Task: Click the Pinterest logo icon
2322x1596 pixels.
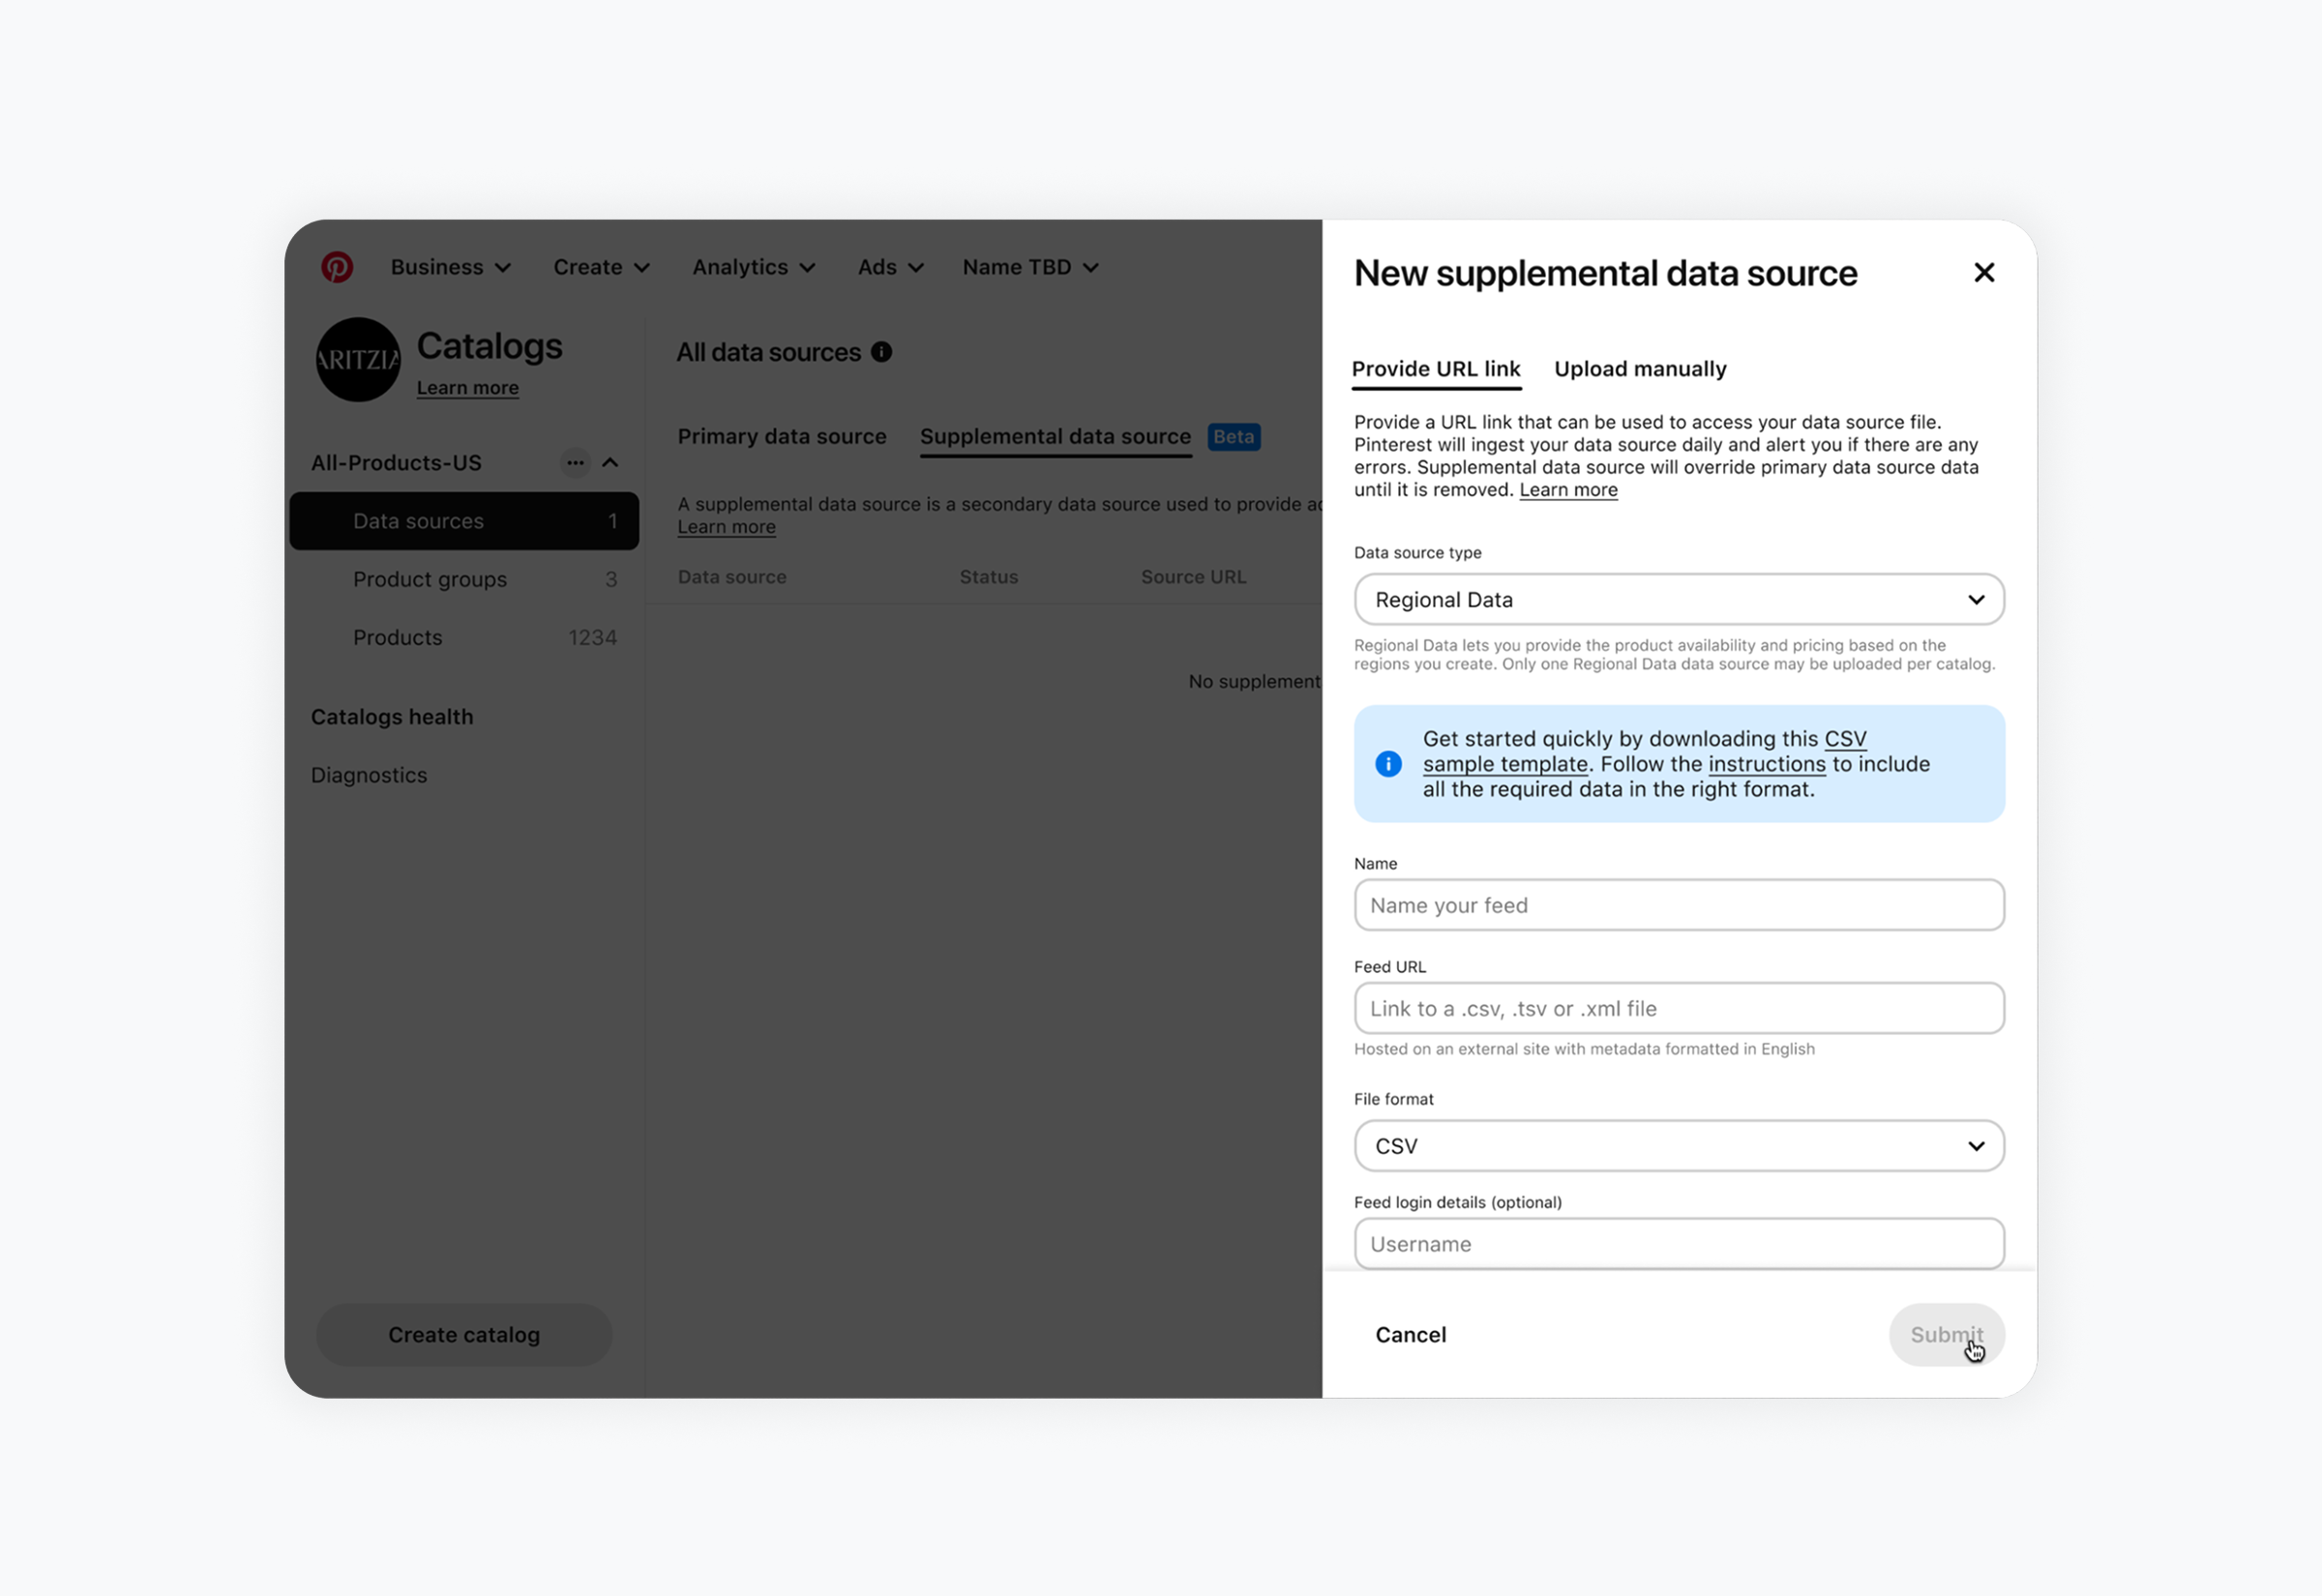Action: 337,267
